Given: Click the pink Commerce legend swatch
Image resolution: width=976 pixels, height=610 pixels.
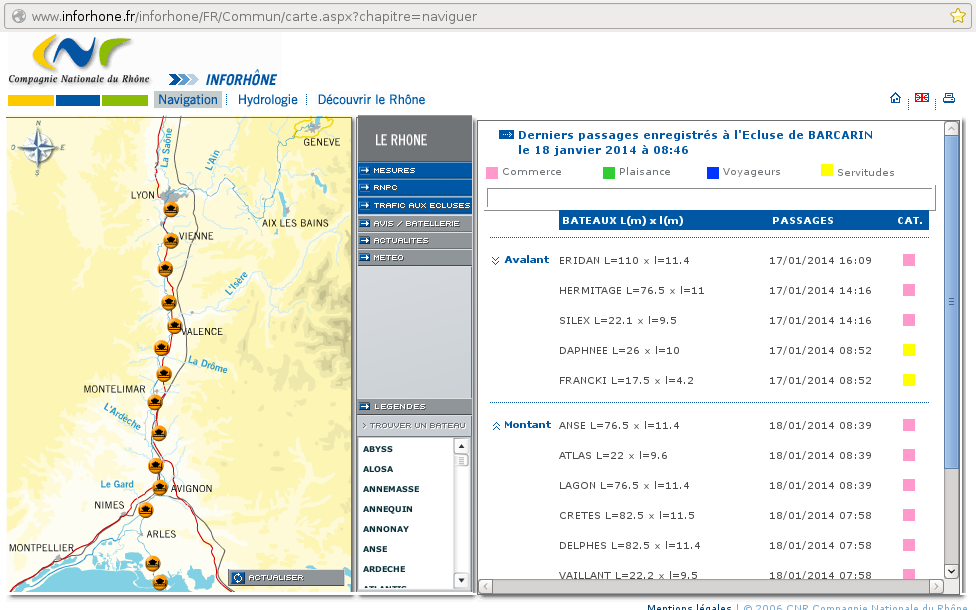Looking at the screenshot, I should point(492,172).
